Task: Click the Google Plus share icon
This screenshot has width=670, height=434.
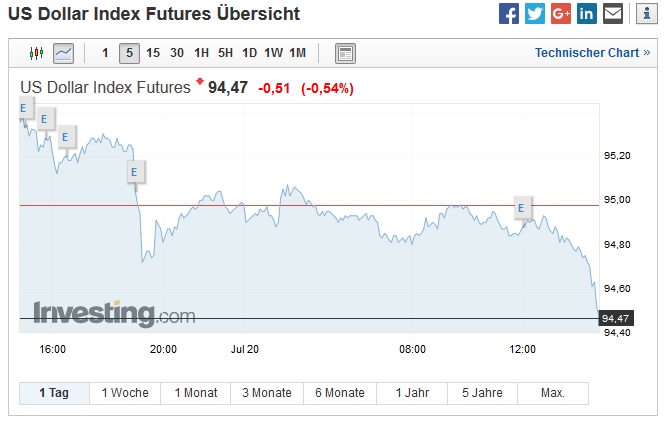Action: tap(561, 14)
